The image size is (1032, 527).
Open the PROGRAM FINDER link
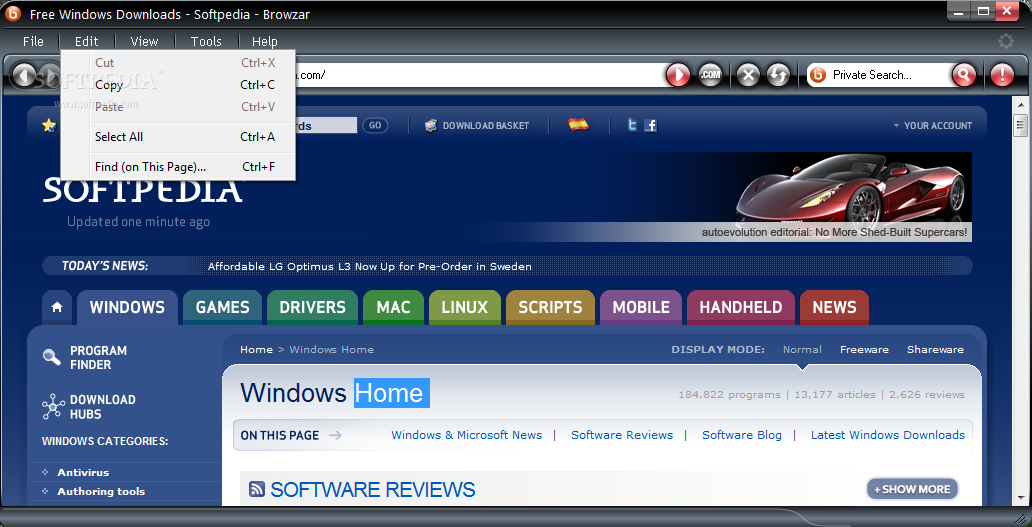coord(99,357)
